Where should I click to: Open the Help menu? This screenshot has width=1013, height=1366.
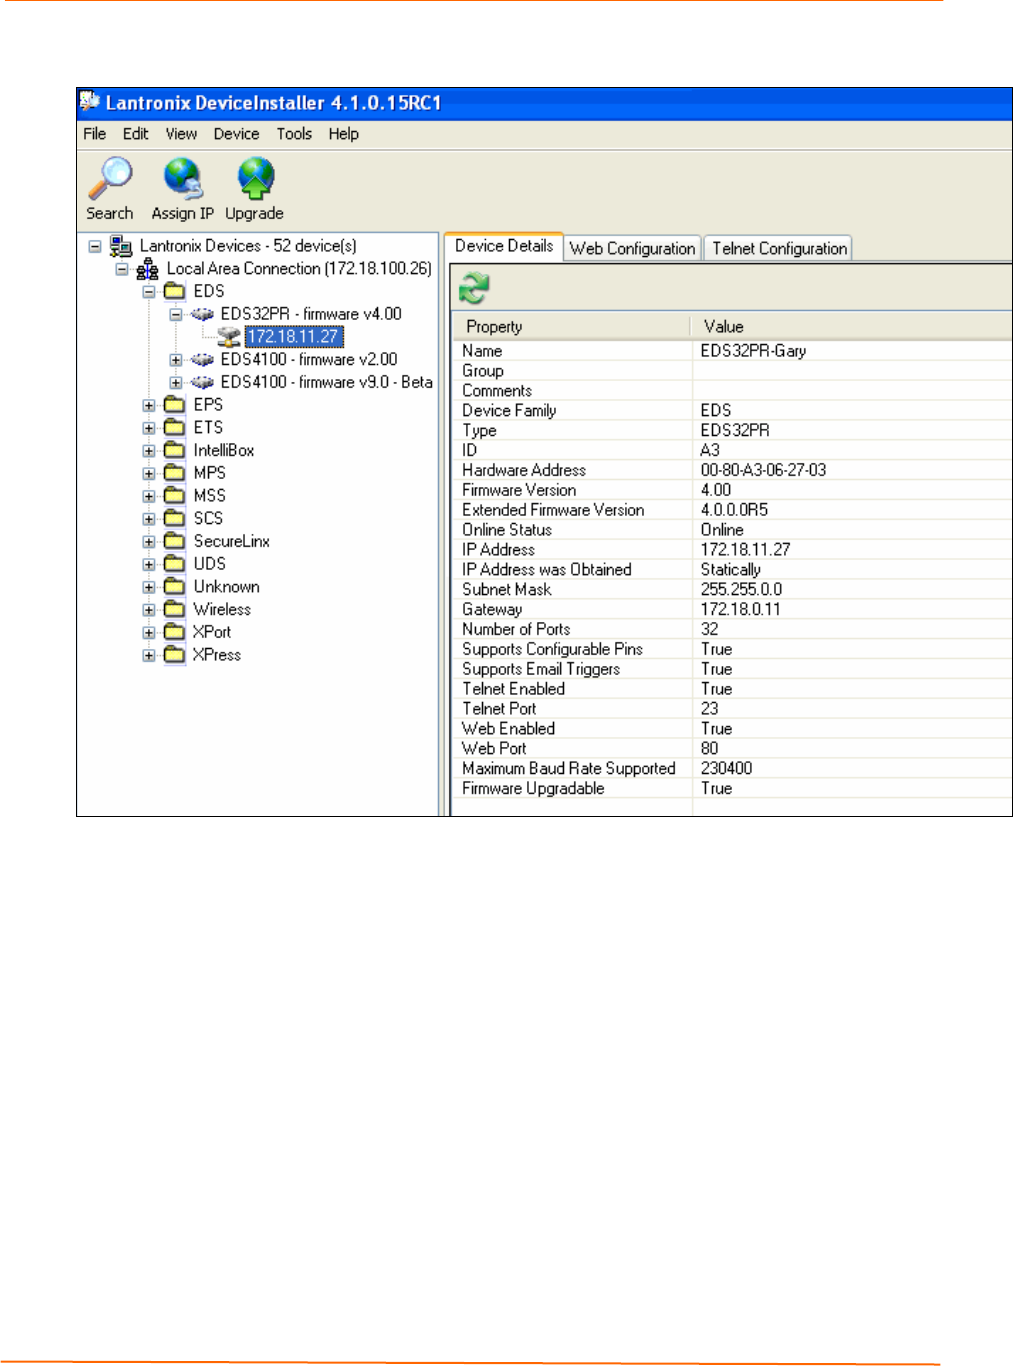(343, 134)
